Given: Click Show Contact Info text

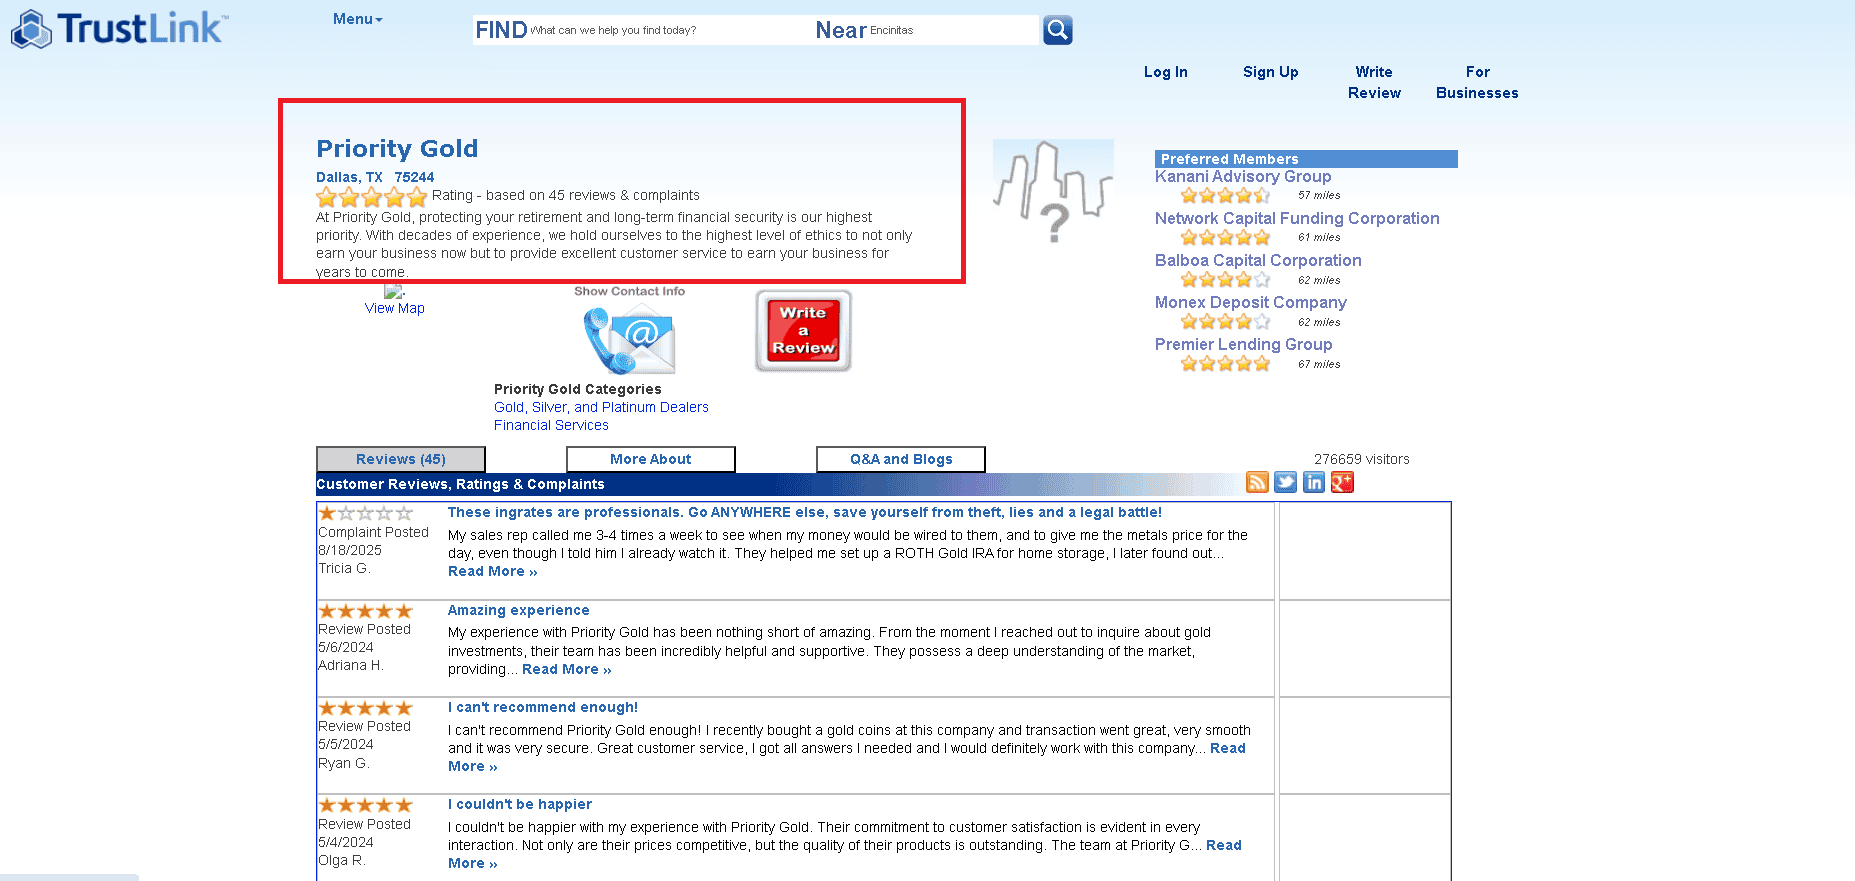Looking at the screenshot, I should click(630, 291).
